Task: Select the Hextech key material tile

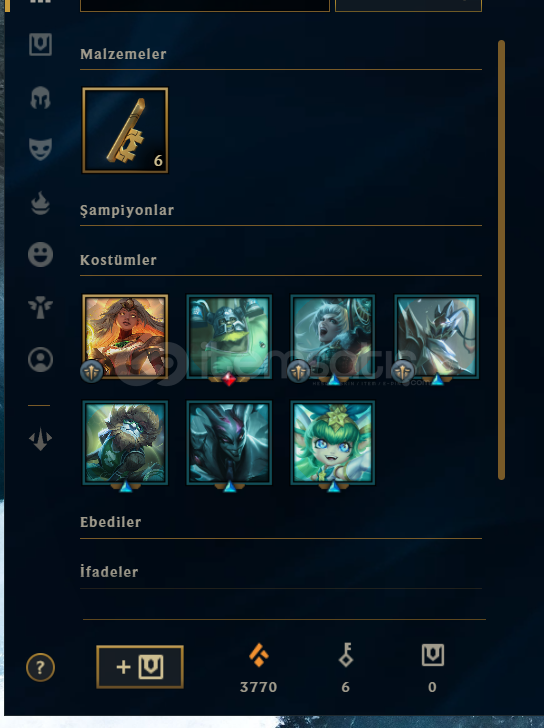Action: [x=125, y=130]
